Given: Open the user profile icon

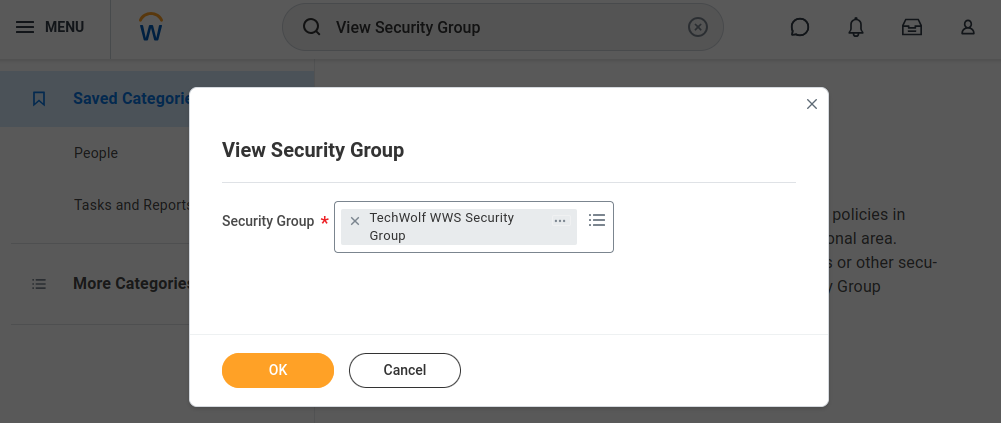Looking at the screenshot, I should click(x=968, y=27).
